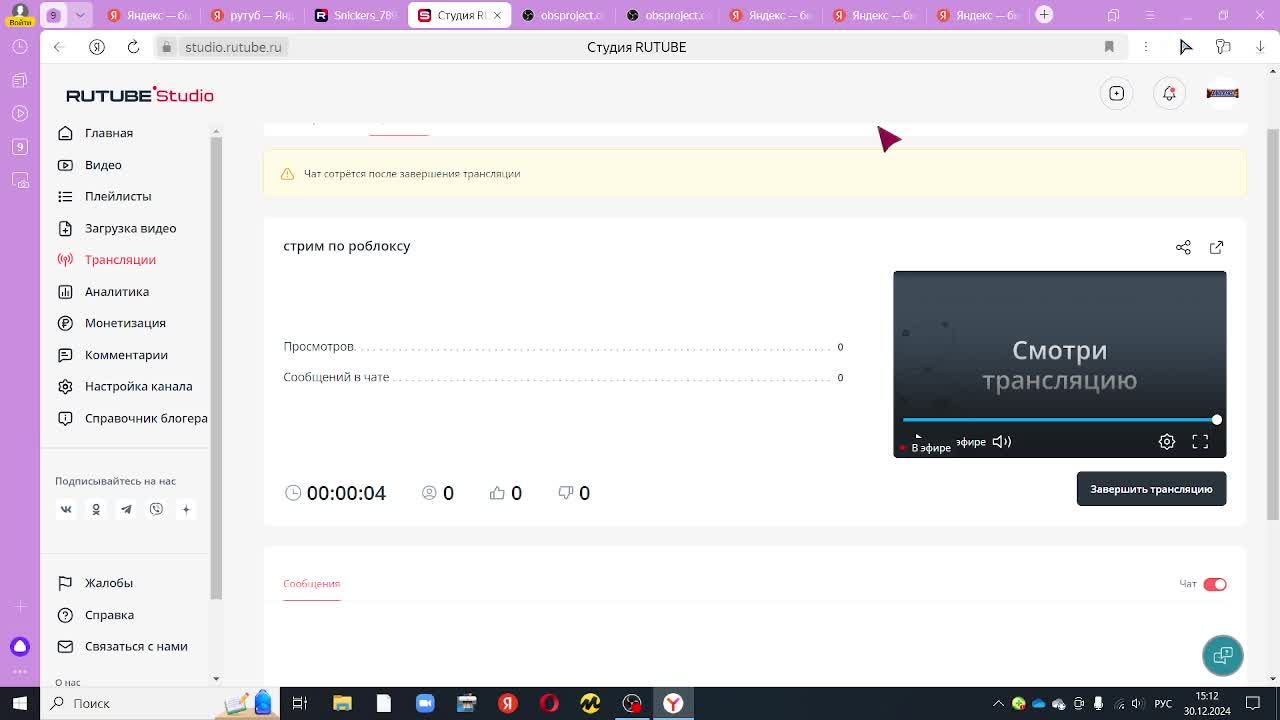Screen dimensions: 1280x720
Task: Click the Войти profile icon
Action: click(19, 13)
